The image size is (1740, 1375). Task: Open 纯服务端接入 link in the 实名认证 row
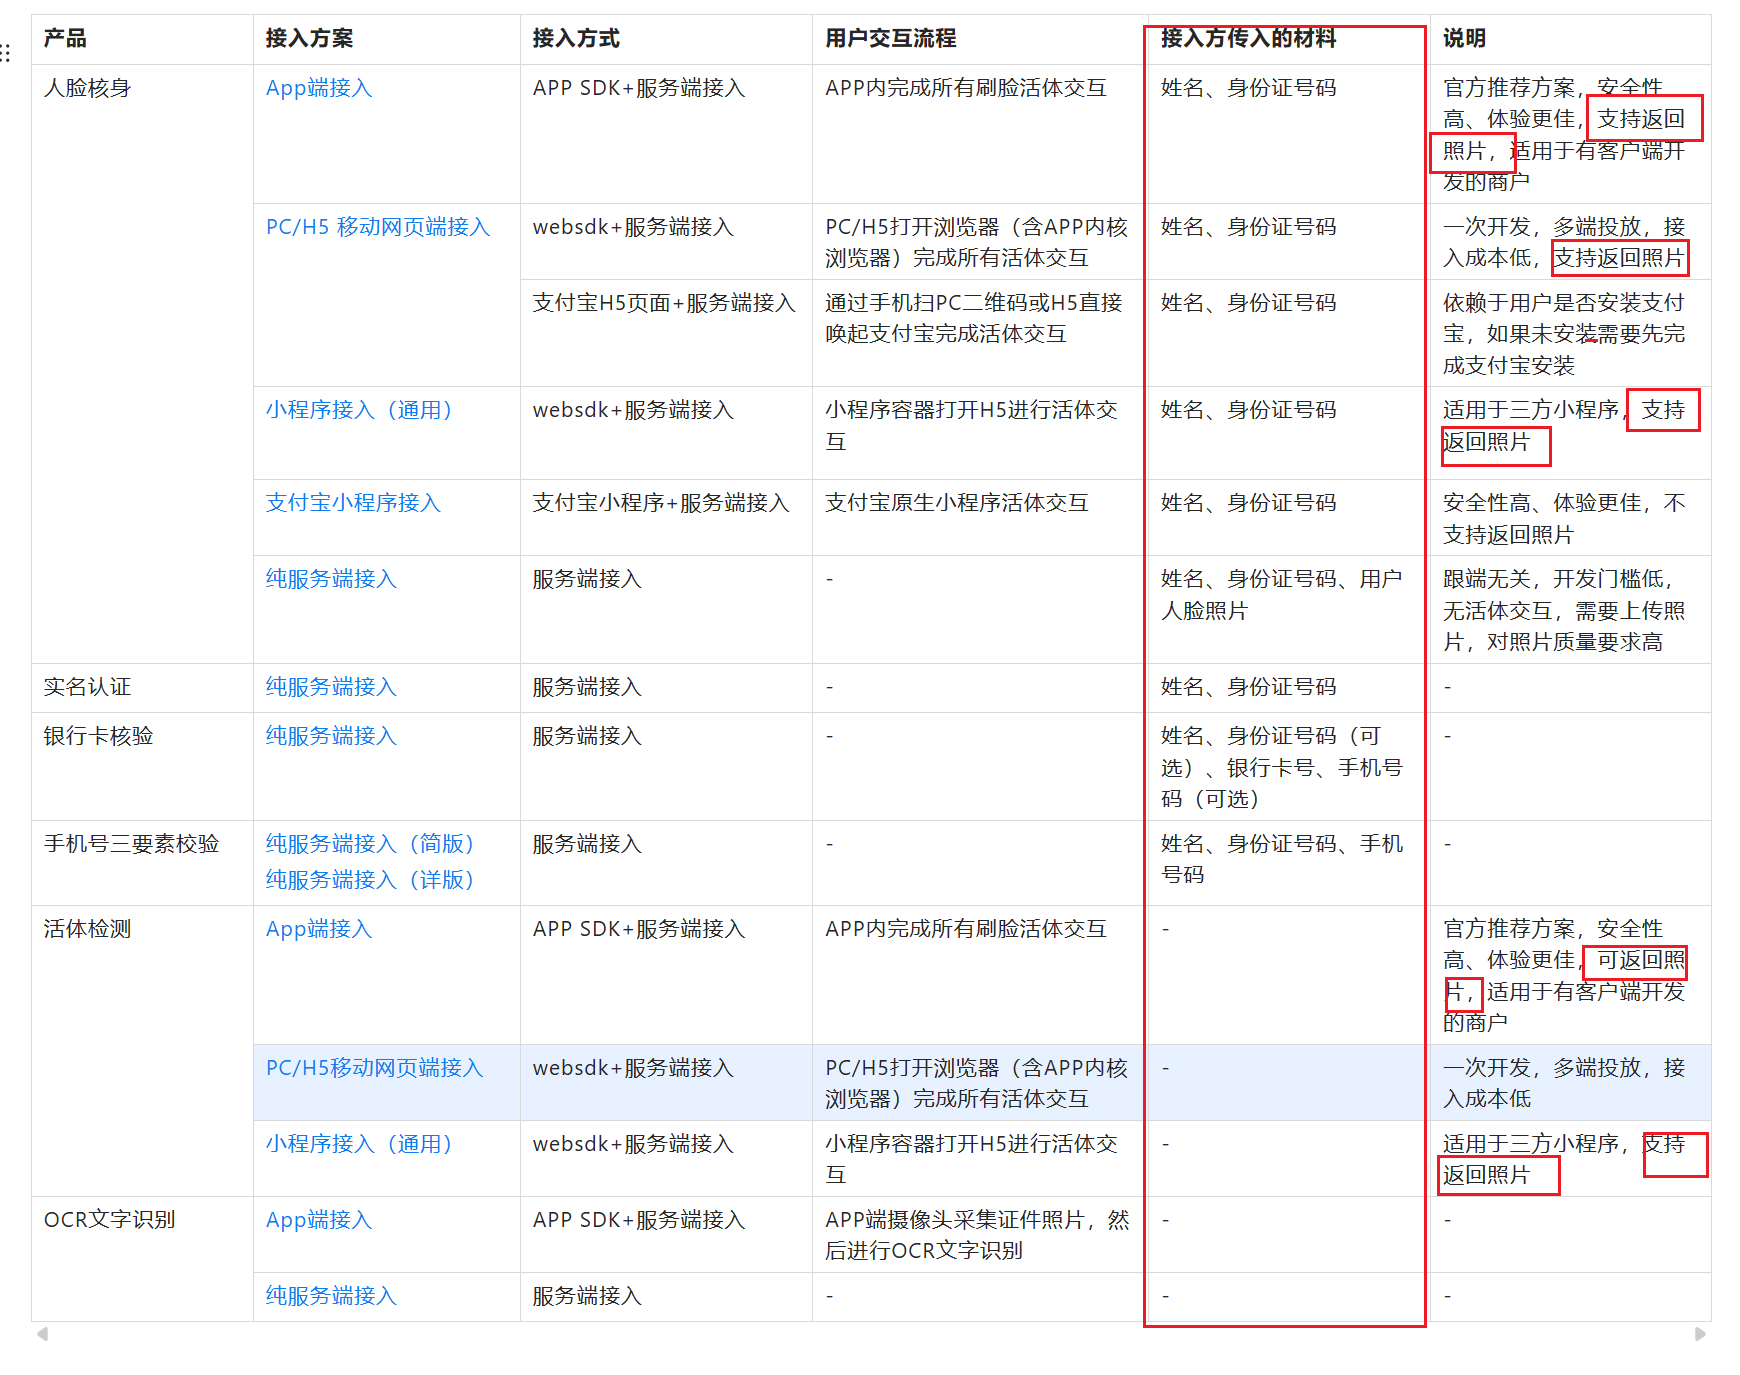pos(331,687)
